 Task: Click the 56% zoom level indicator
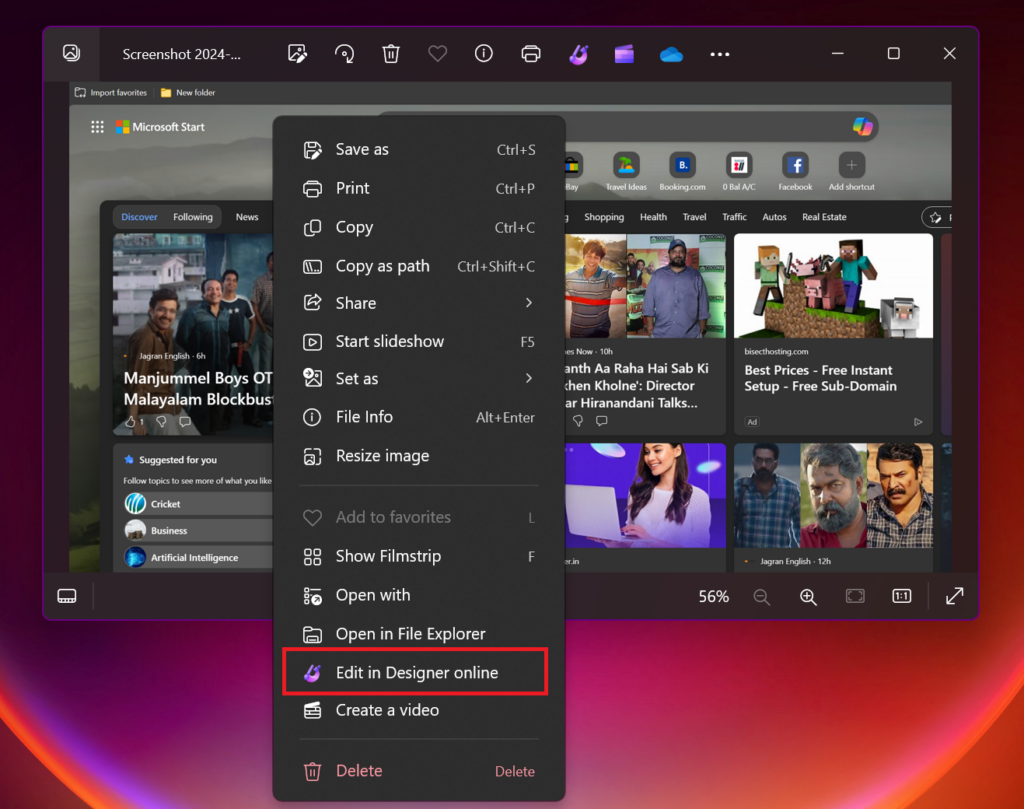[x=713, y=595]
